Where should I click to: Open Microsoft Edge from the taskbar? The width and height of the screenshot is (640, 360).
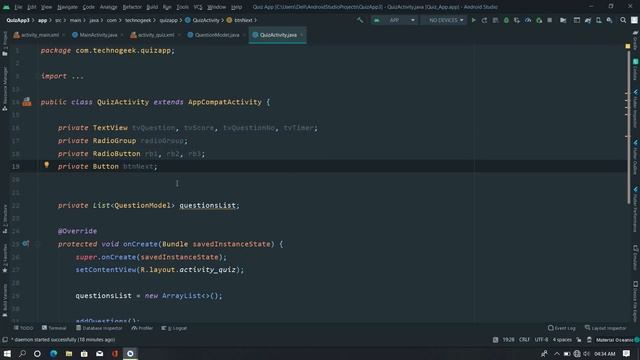click(x=53, y=353)
